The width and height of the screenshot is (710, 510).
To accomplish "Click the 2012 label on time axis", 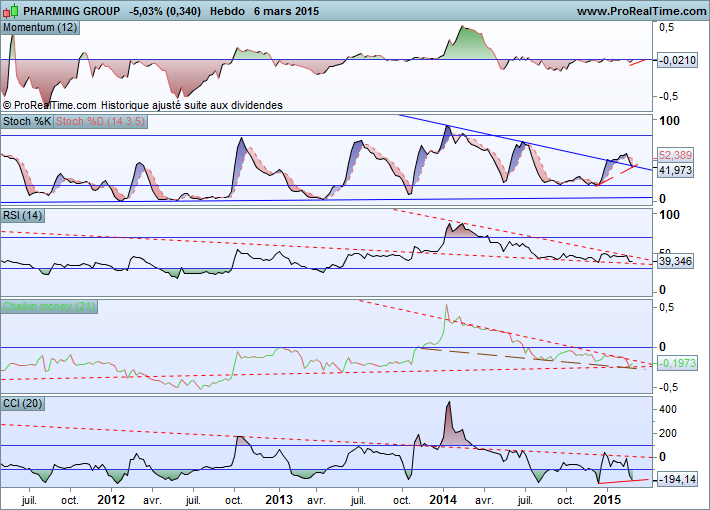I will (x=111, y=498).
